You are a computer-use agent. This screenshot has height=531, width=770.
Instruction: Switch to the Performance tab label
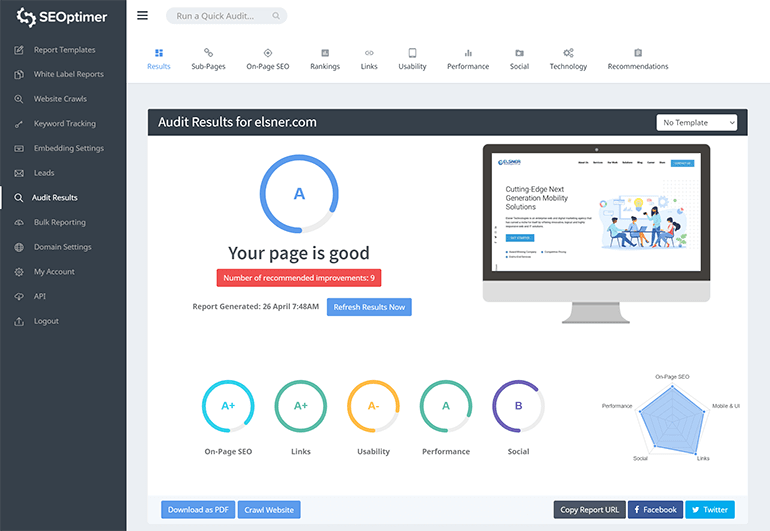pyautogui.click(x=468, y=66)
